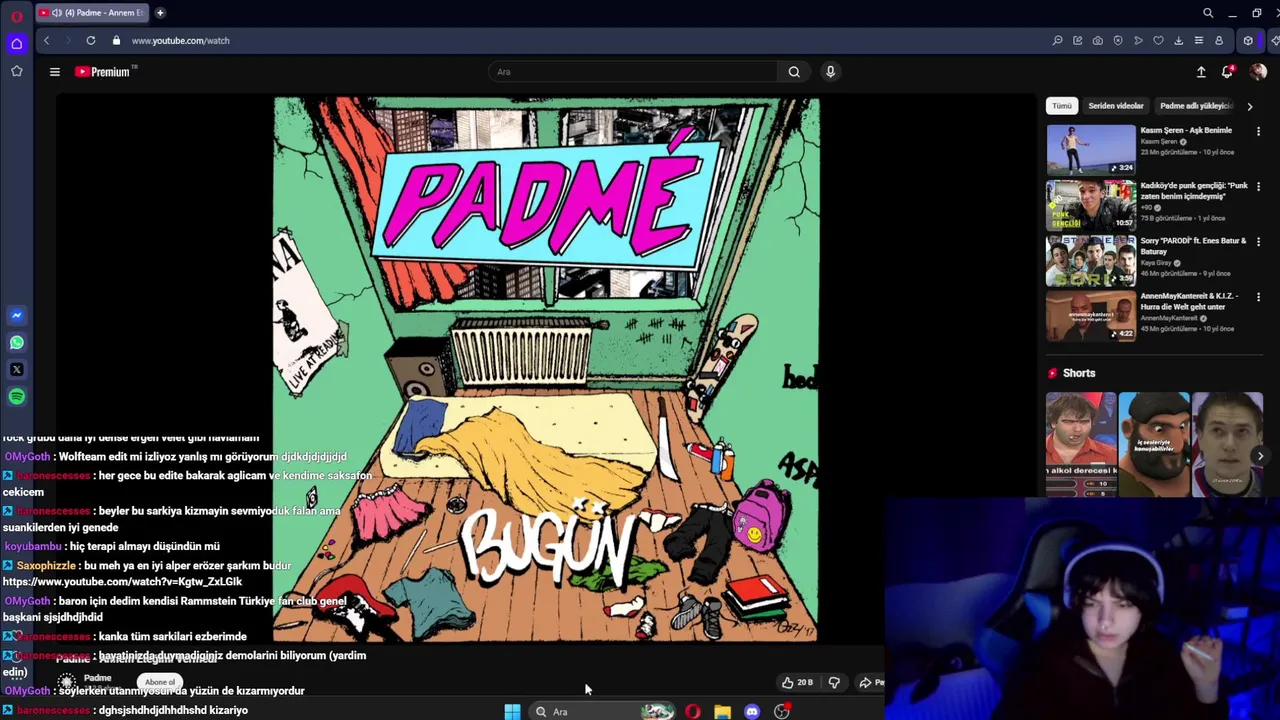Open Padme channel avatar below video
The width and height of the screenshot is (1280, 720).
pos(67,682)
